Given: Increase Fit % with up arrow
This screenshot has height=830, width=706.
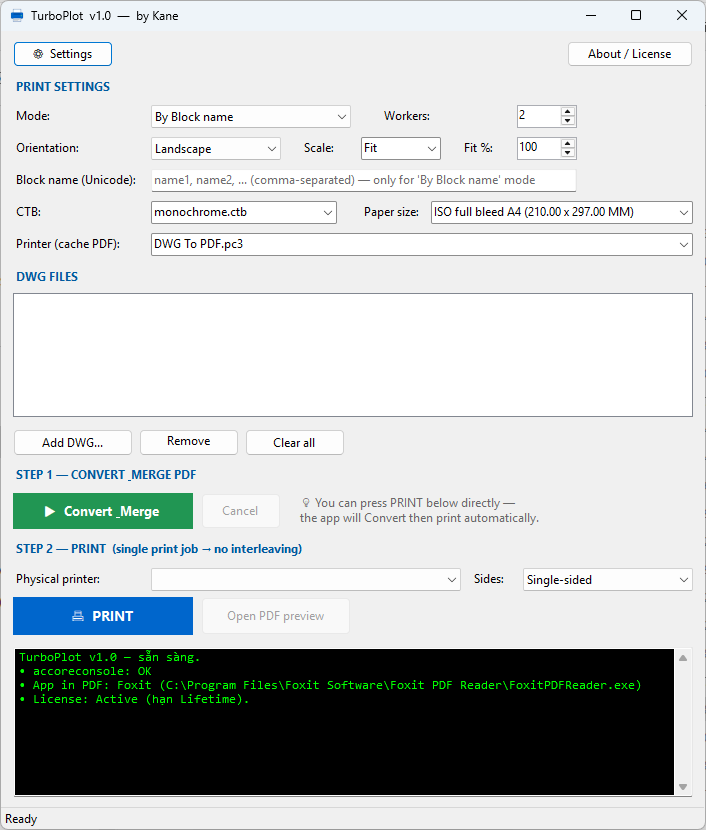Looking at the screenshot, I should 568,143.
